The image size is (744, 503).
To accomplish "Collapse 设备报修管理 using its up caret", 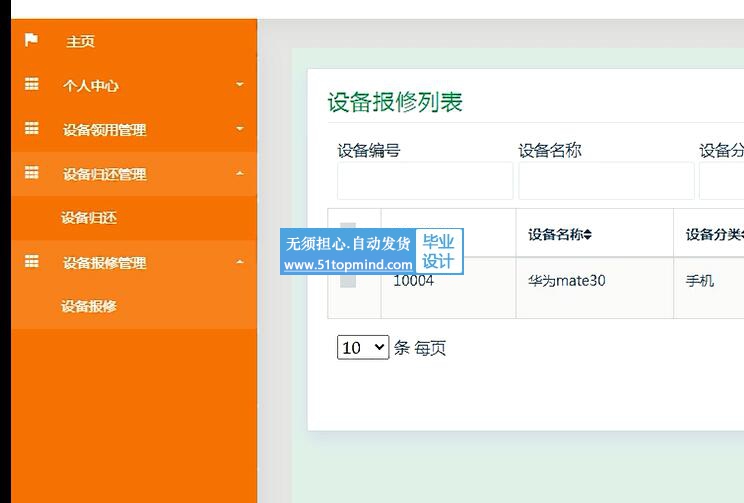I will click(x=240, y=262).
